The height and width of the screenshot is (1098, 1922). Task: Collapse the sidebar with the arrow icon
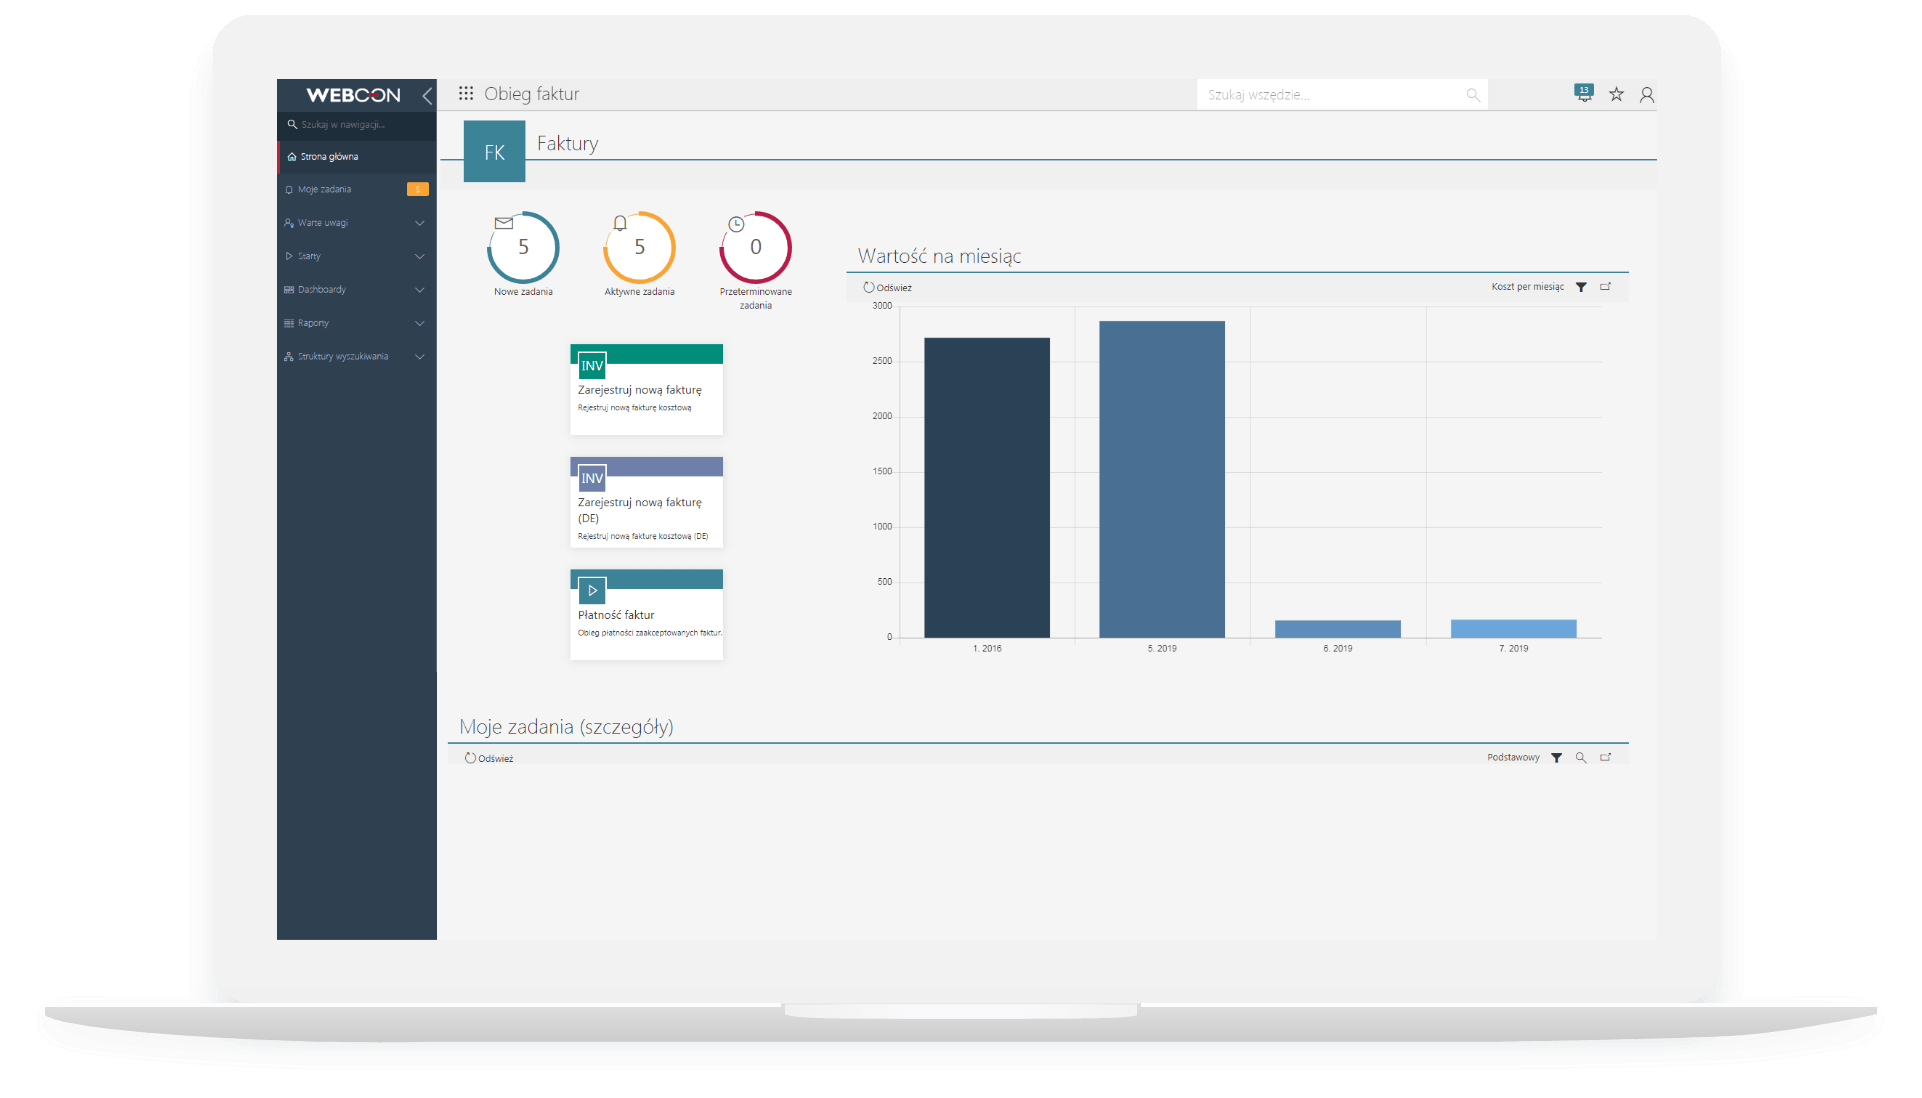pos(427,96)
